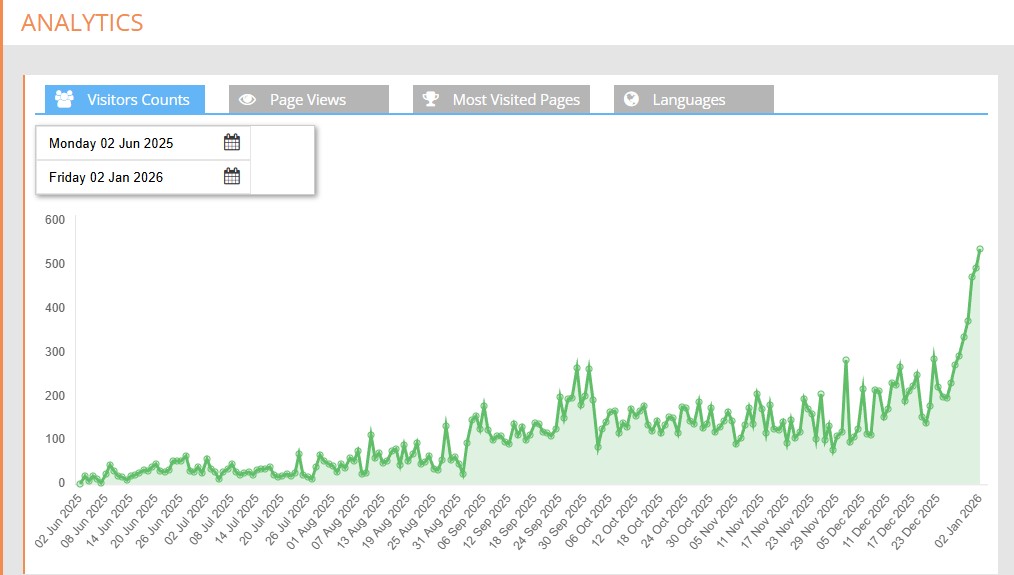
Task: Open calendar picker beside Friday 02 Jan 2026
Action: coord(231,177)
